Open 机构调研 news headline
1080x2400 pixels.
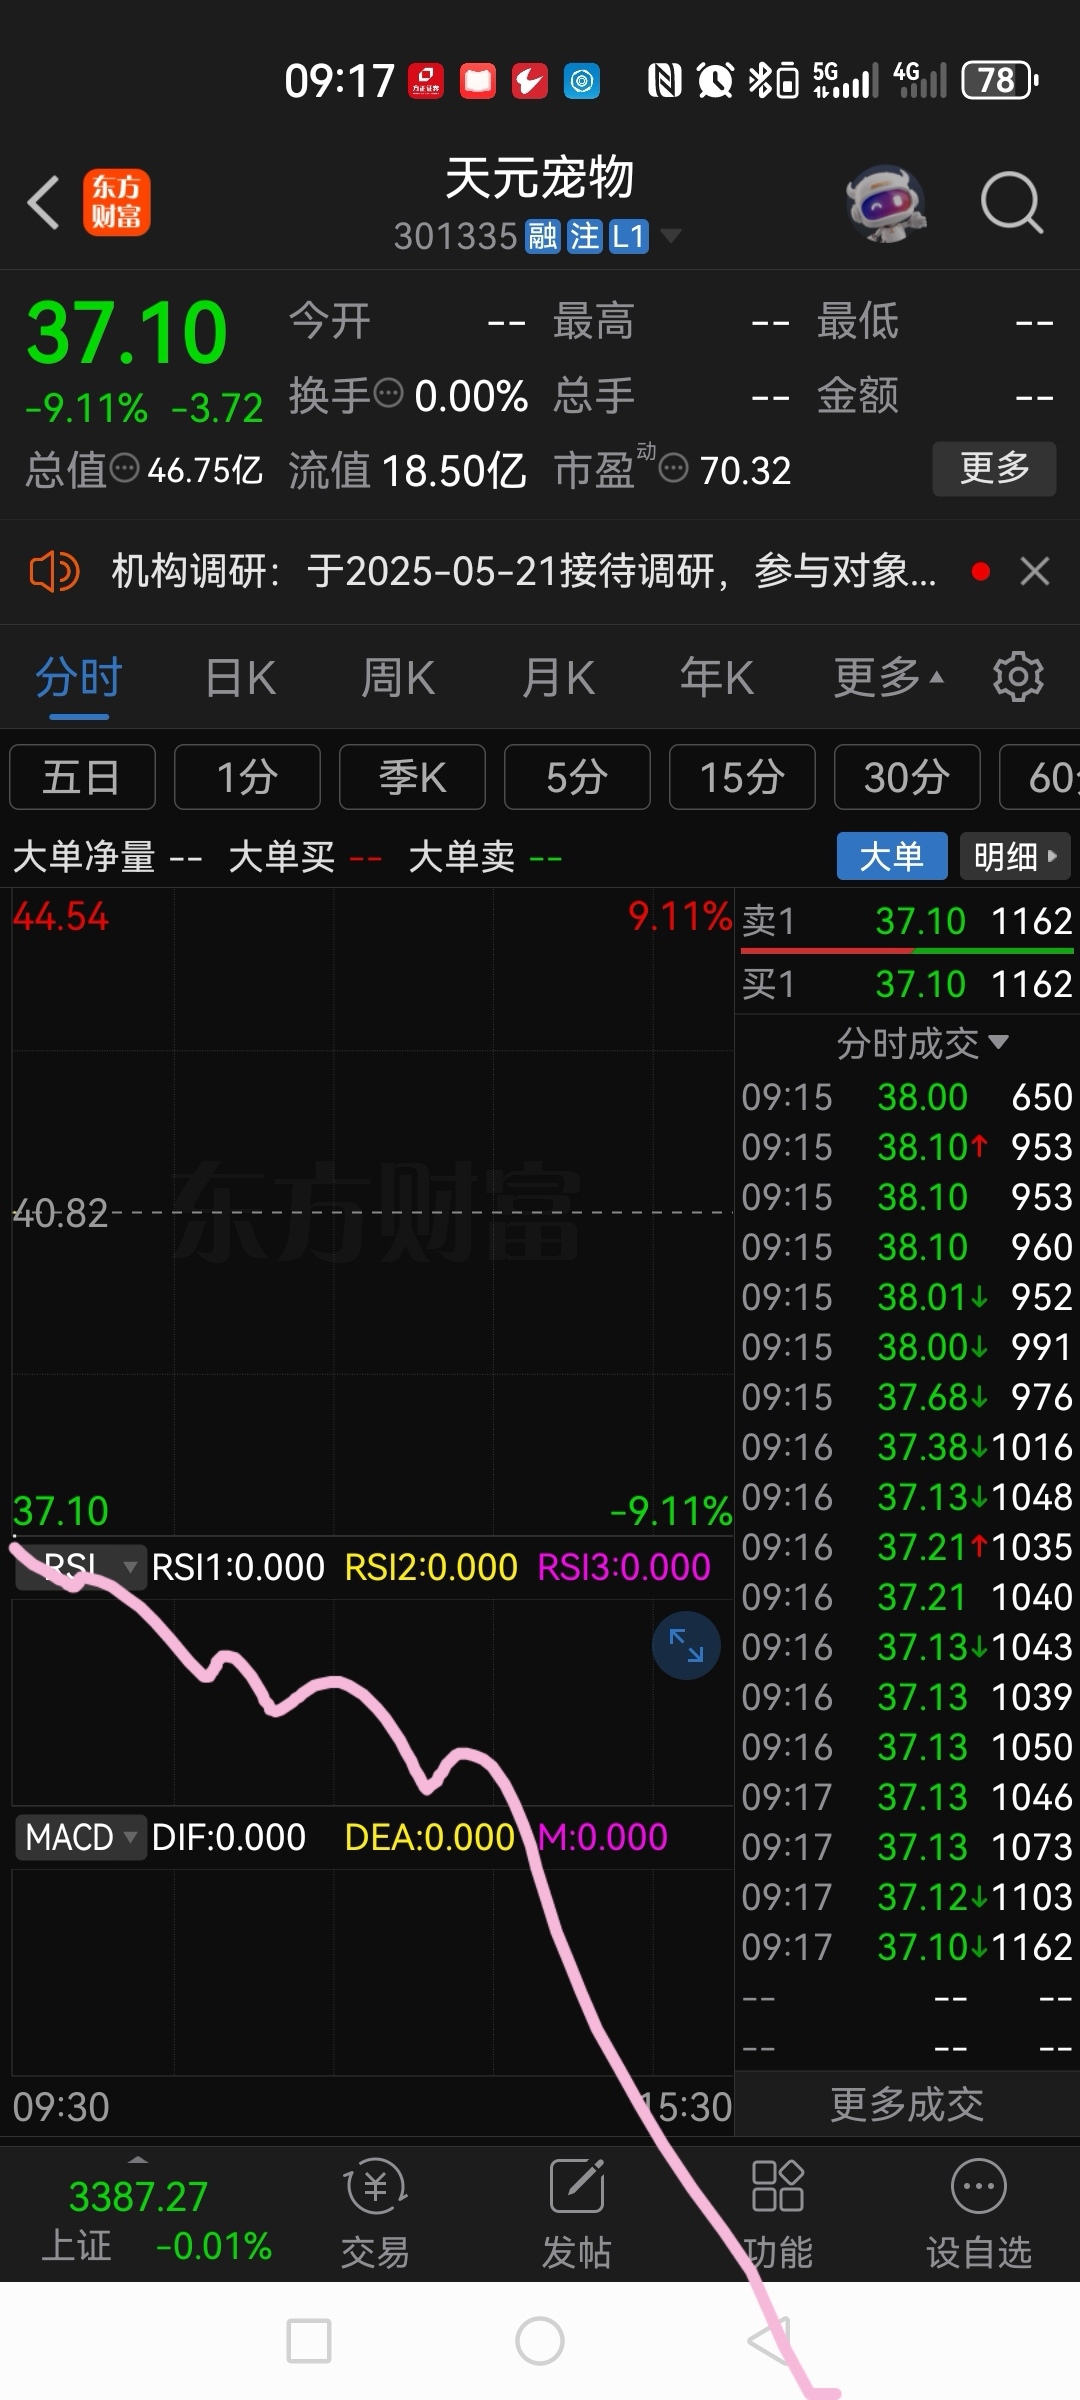point(523,572)
